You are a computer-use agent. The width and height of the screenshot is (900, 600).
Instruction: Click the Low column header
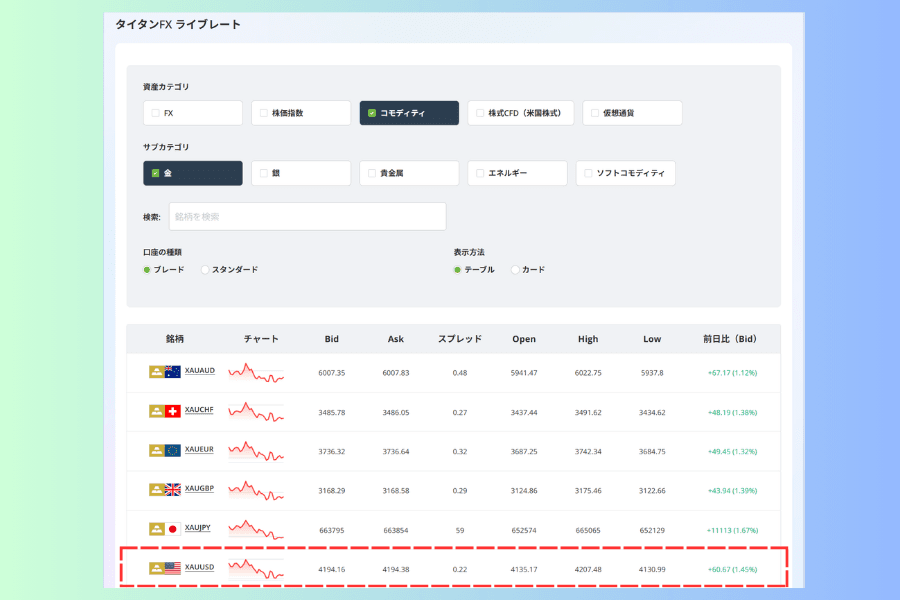click(652, 339)
